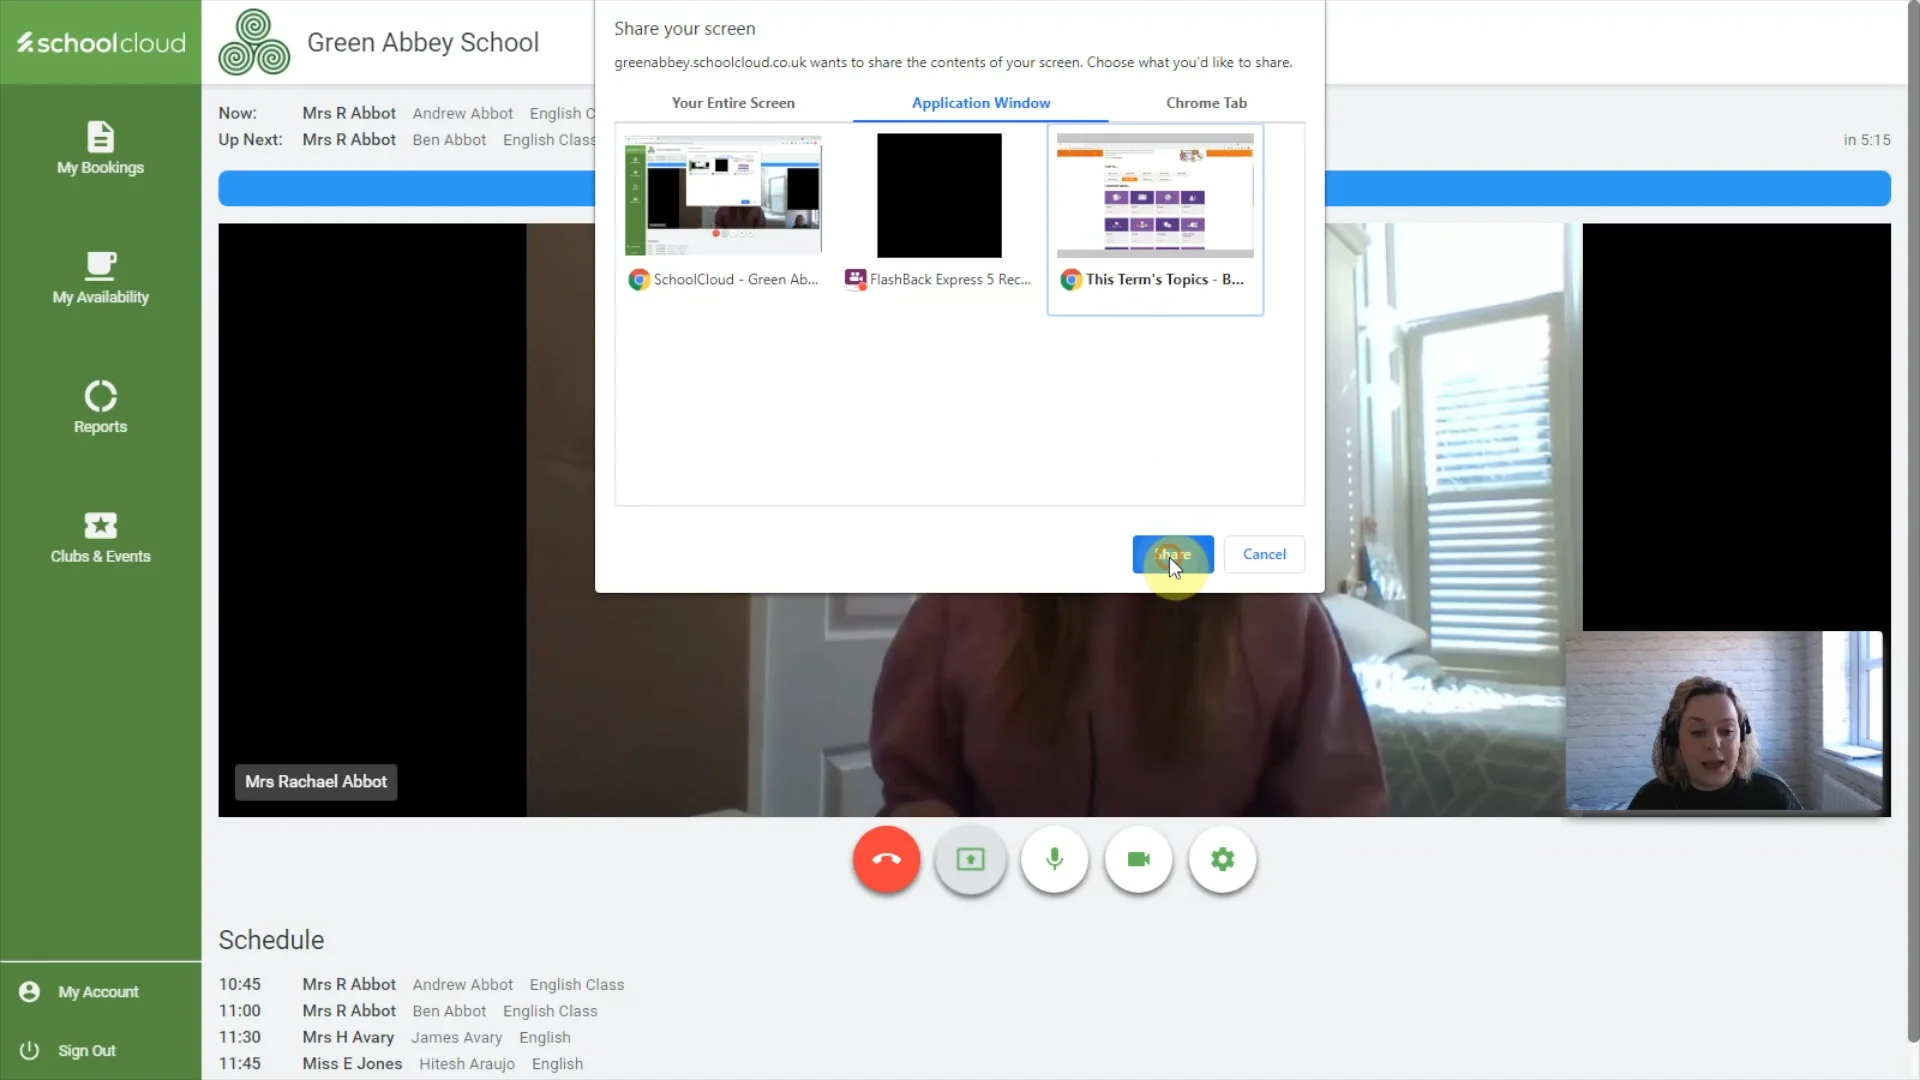Viewport: 1920px width, 1080px height.
Task: Open My Account
Action: pos(97,991)
